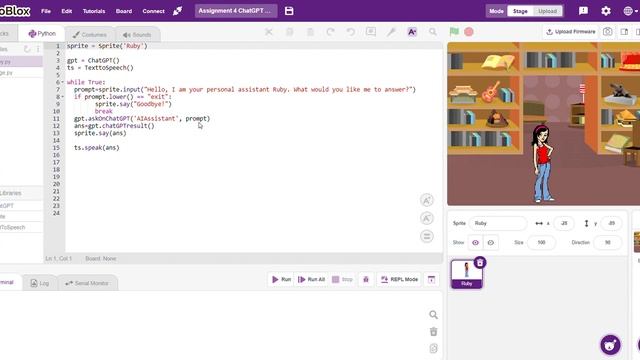Click the green flag to start
The width and height of the screenshot is (640, 360).
pos(454,31)
